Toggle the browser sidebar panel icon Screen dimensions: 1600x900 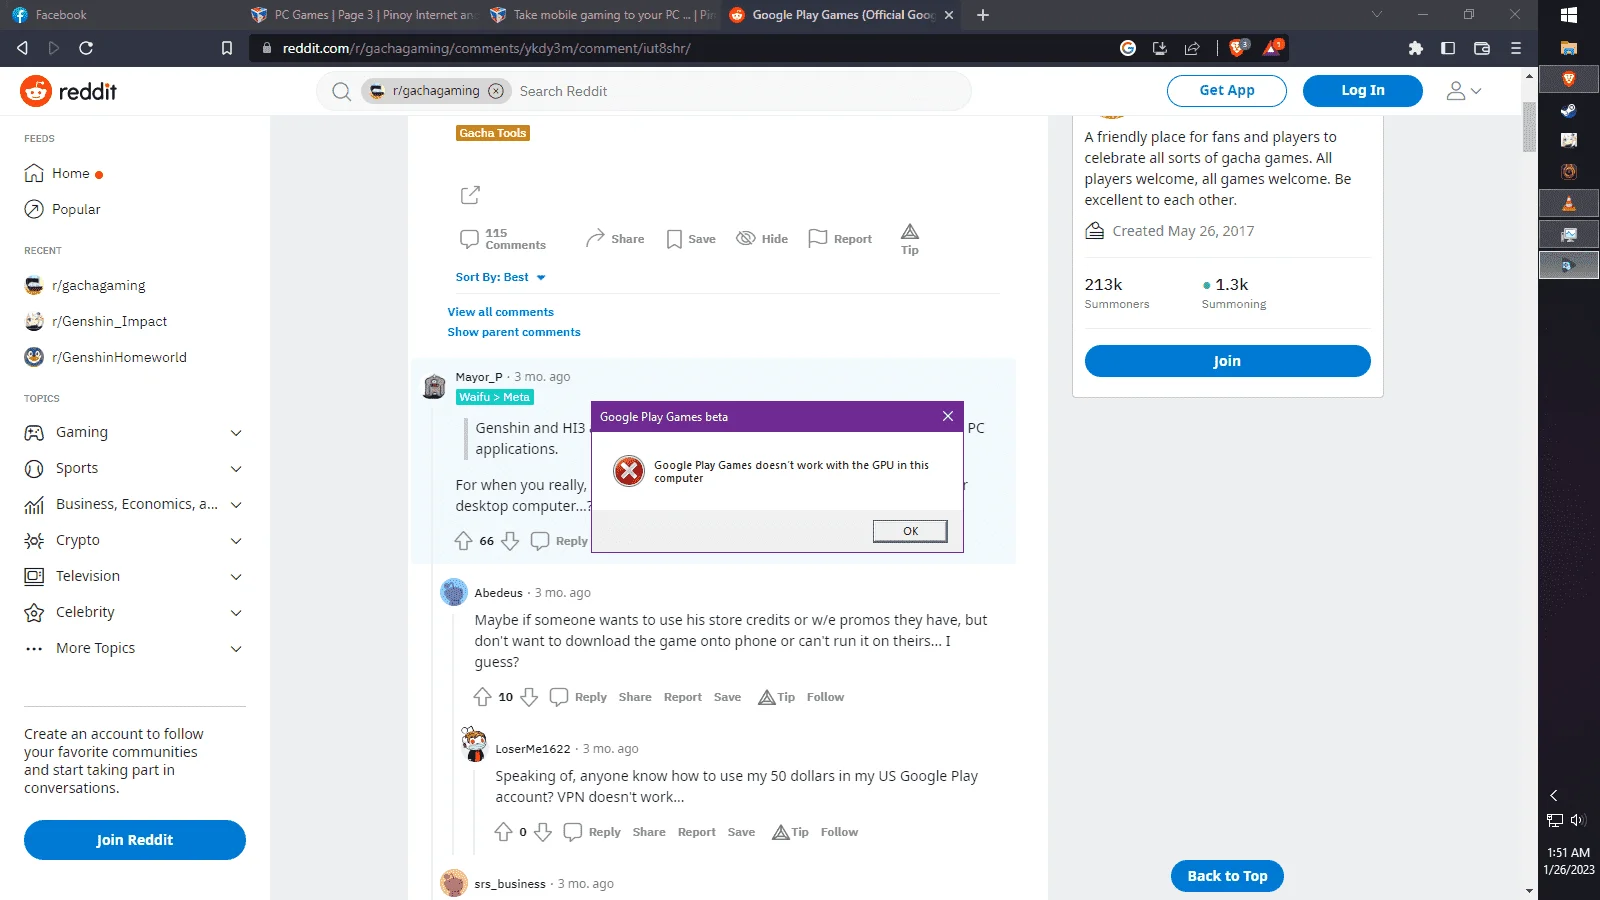[1447, 48]
